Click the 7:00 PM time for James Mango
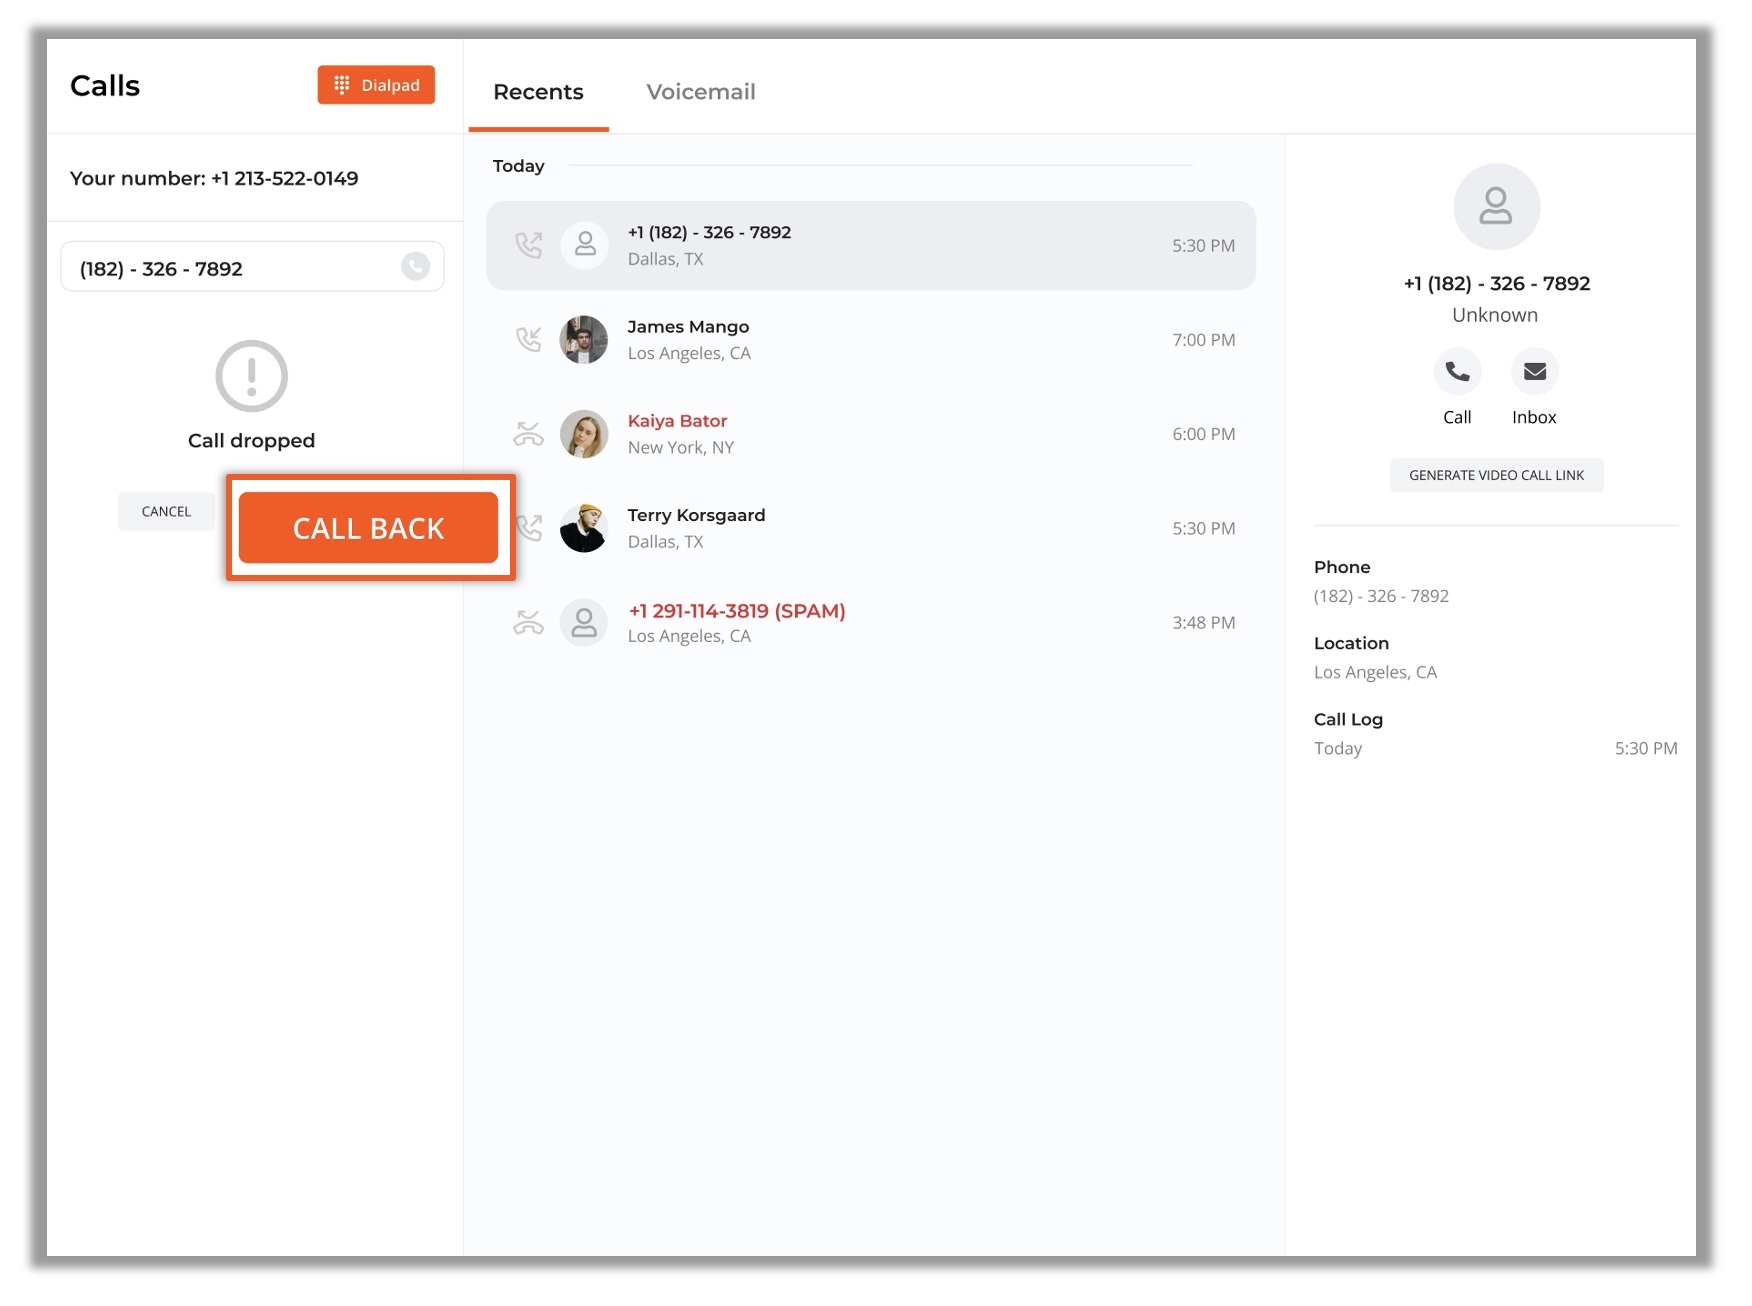The image size is (1752, 1306). point(1203,340)
